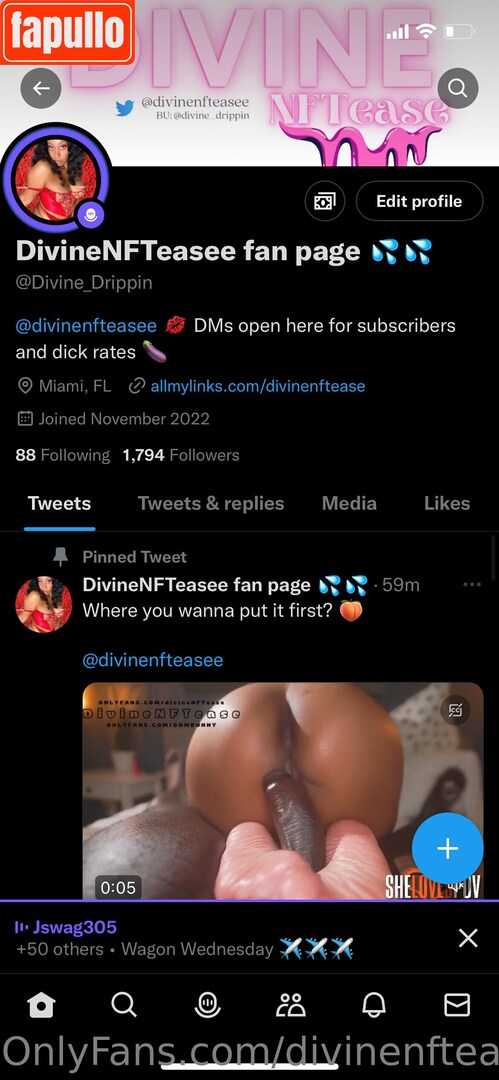Open the Spaces microphone icon in bottom bar
The width and height of the screenshot is (499, 1080).
[x=207, y=1006]
